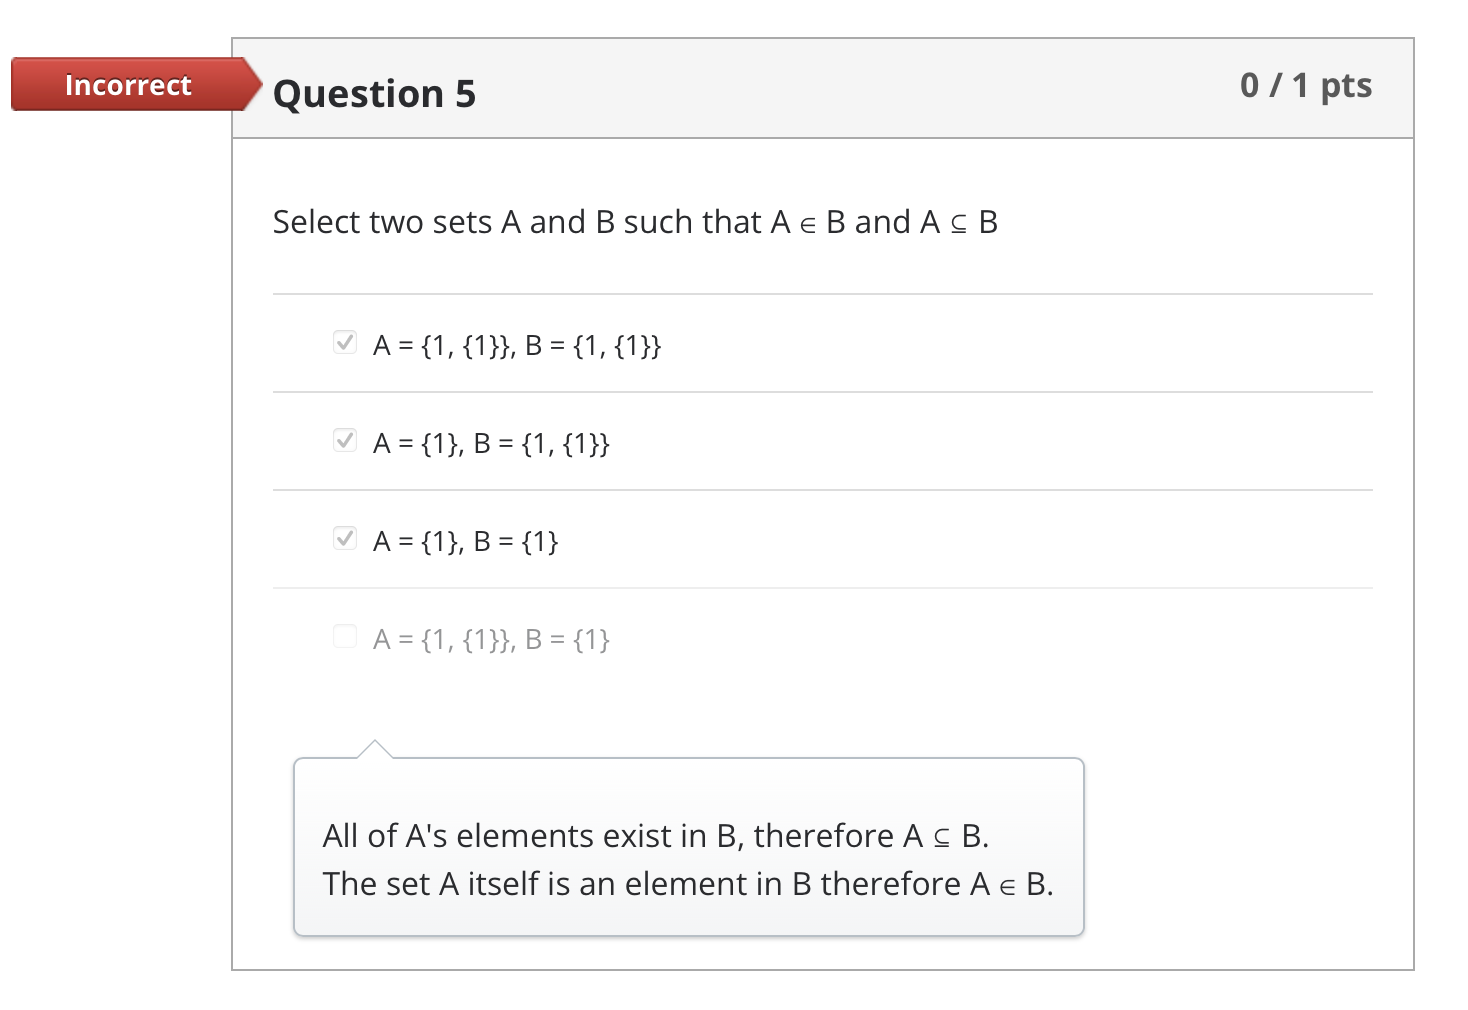Select answer text A = {1, {1}}, B = {1, {1}}
The height and width of the screenshot is (1010, 1468).
pyautogui.click(x=518, y=345)
